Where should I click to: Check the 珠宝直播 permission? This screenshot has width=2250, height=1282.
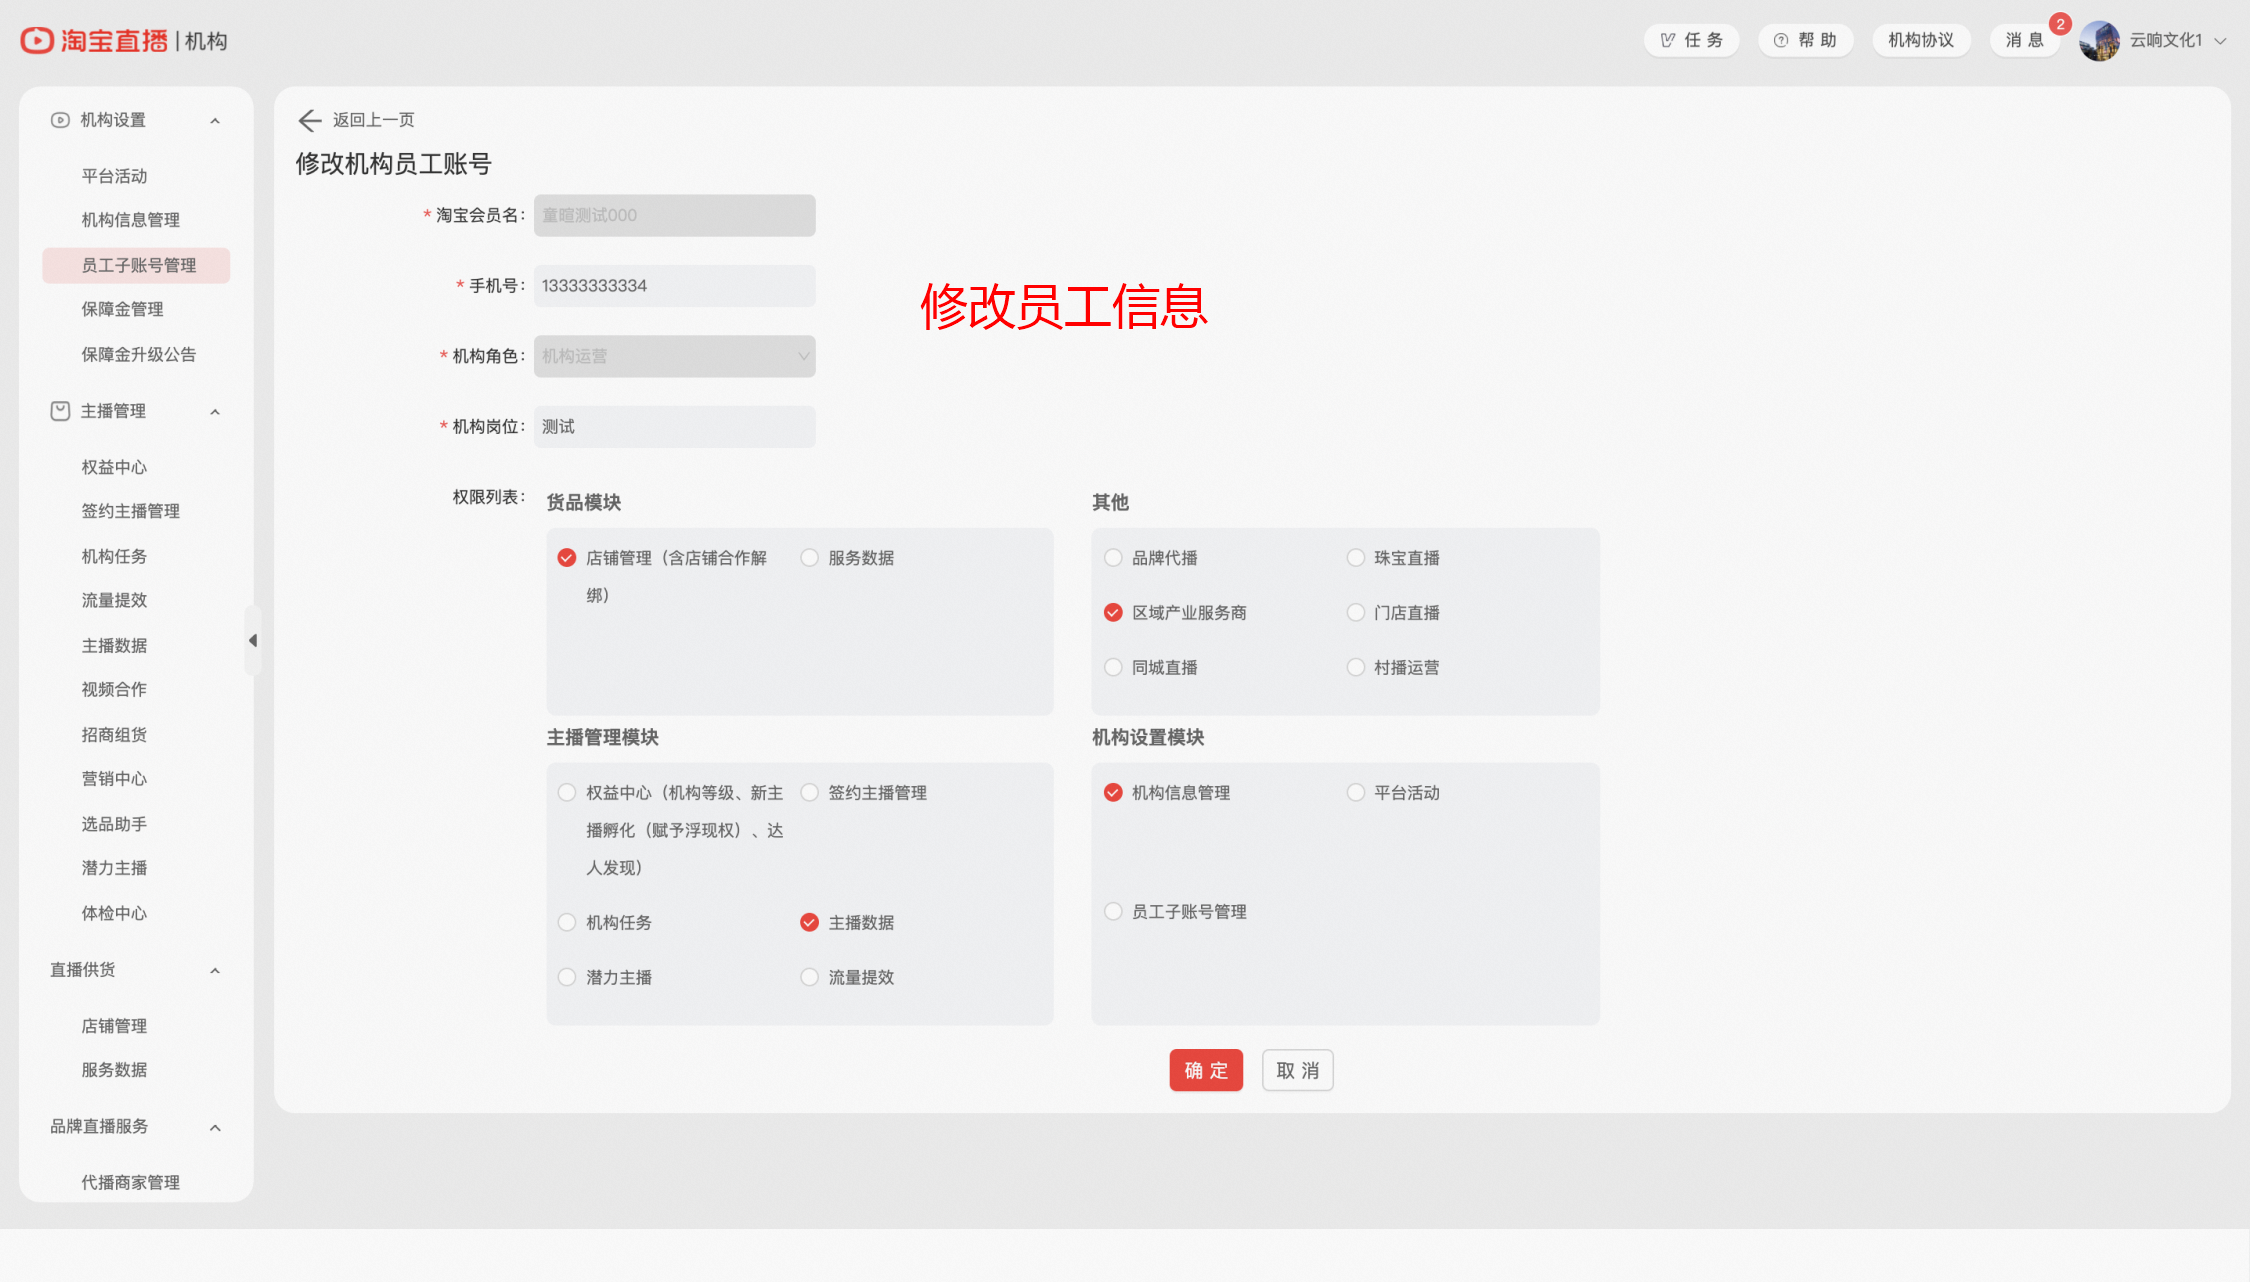coord(1356,558)
